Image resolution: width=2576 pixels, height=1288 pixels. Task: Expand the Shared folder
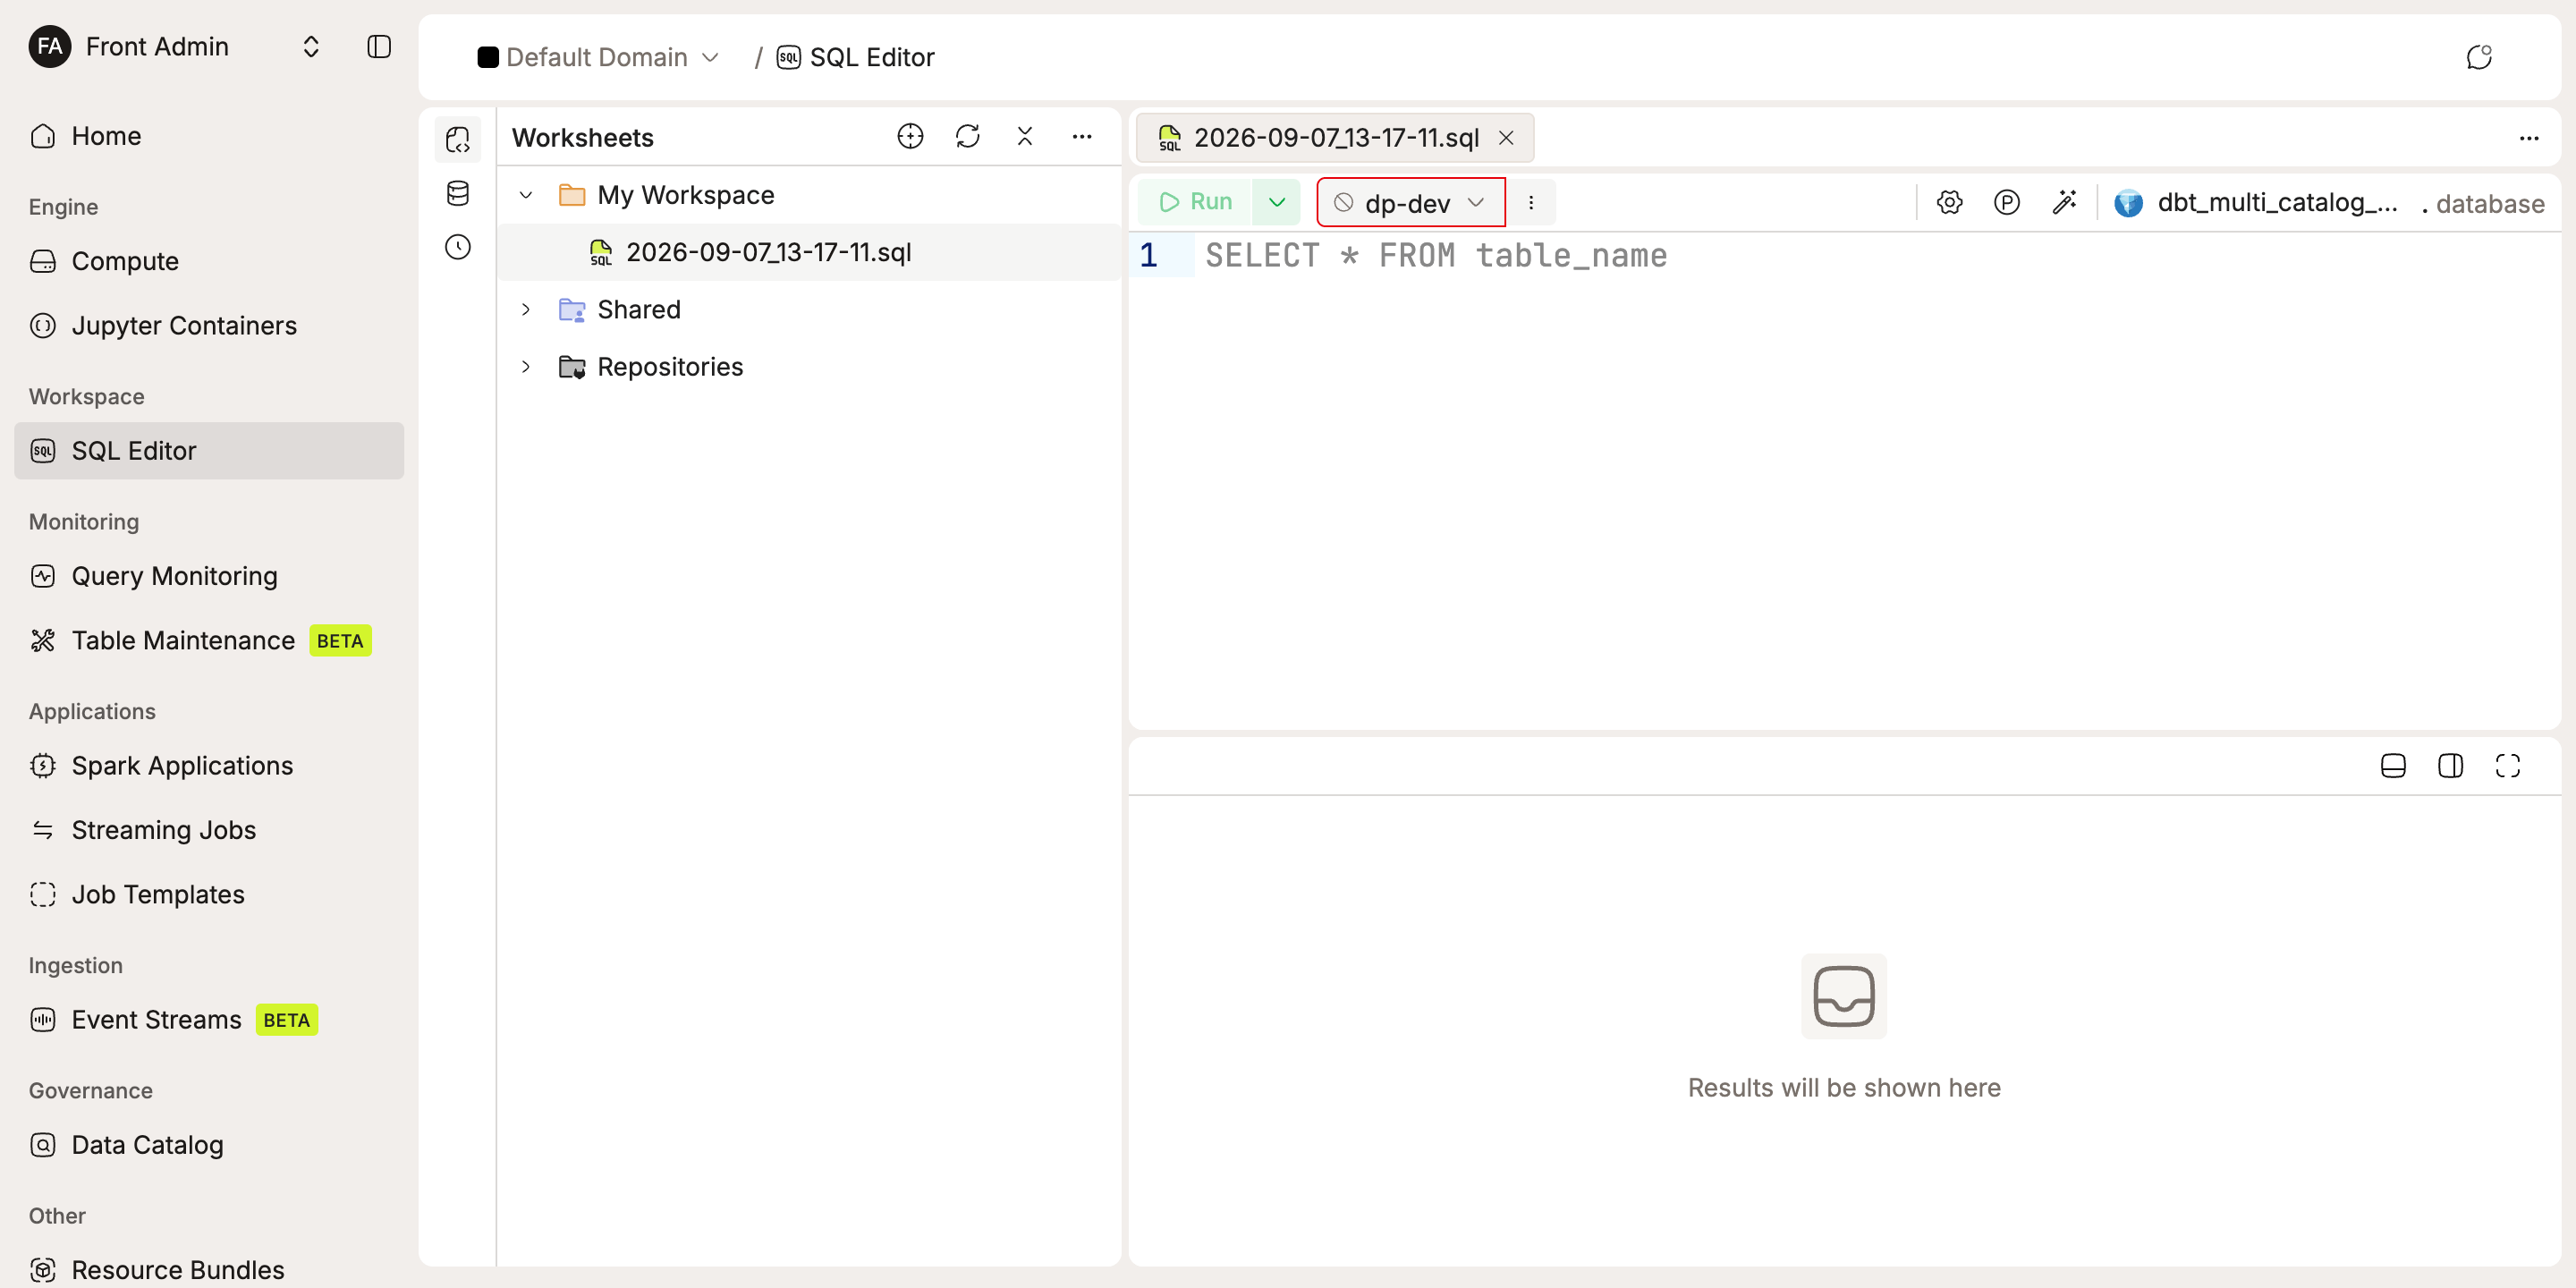(x=526, y=310)
